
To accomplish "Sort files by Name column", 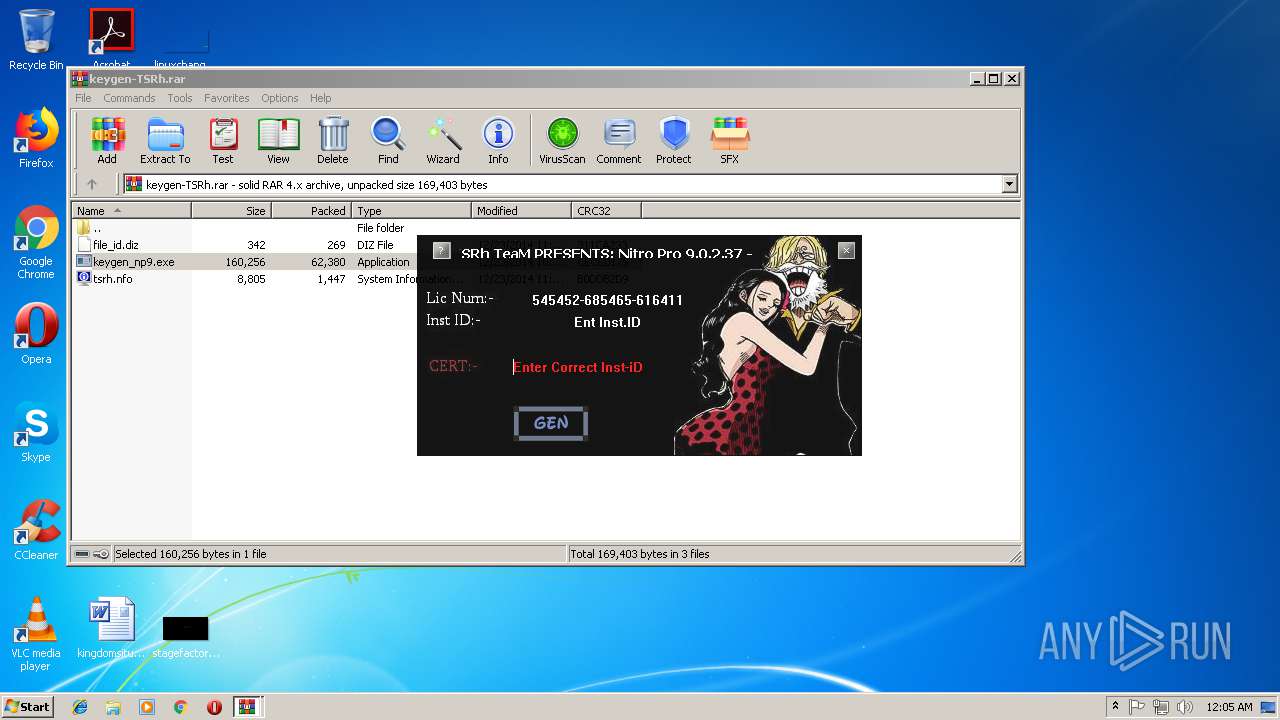I will 131,211.
